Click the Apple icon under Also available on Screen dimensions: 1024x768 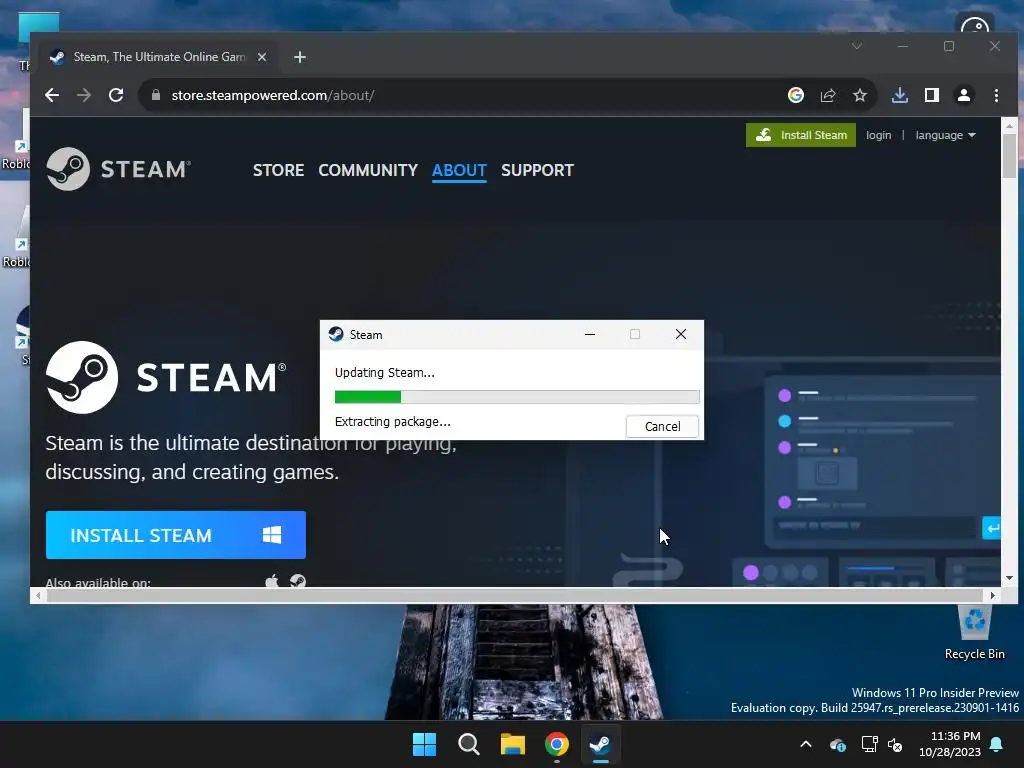pos(272,581)
